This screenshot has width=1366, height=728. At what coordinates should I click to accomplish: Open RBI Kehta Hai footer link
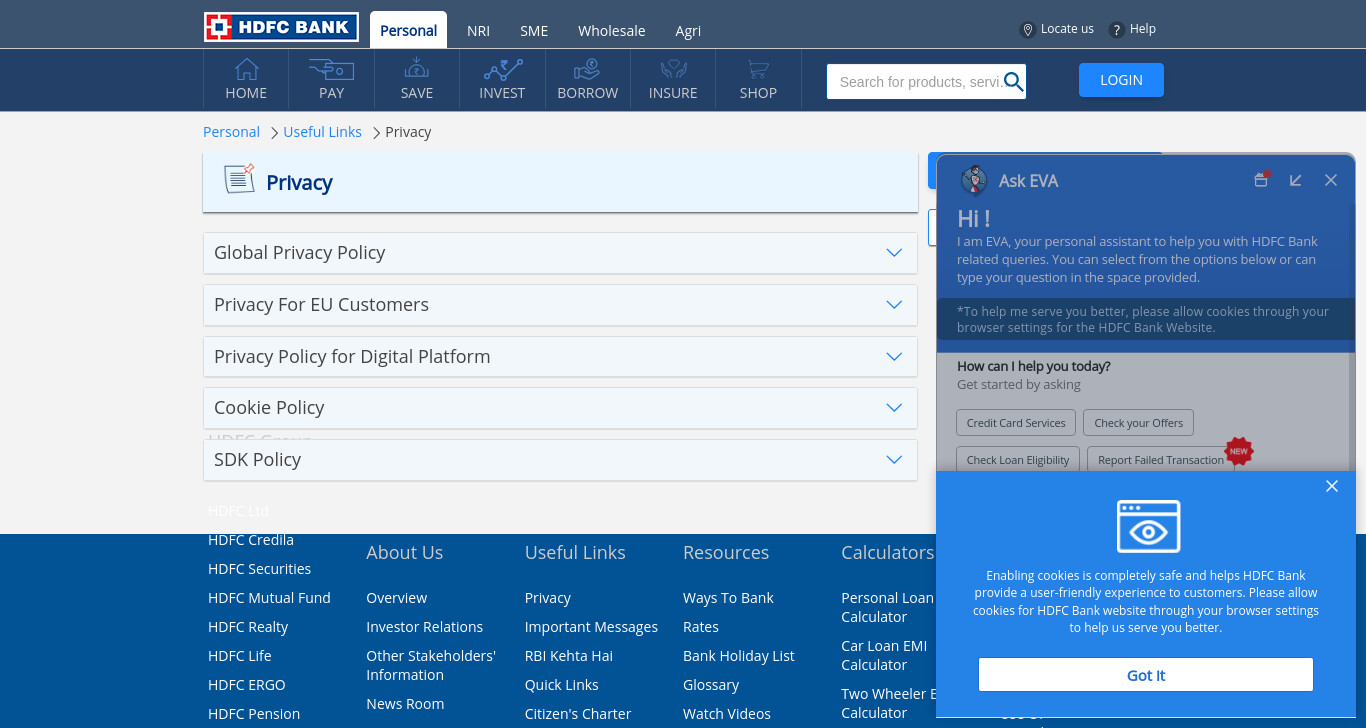(569, 656)
